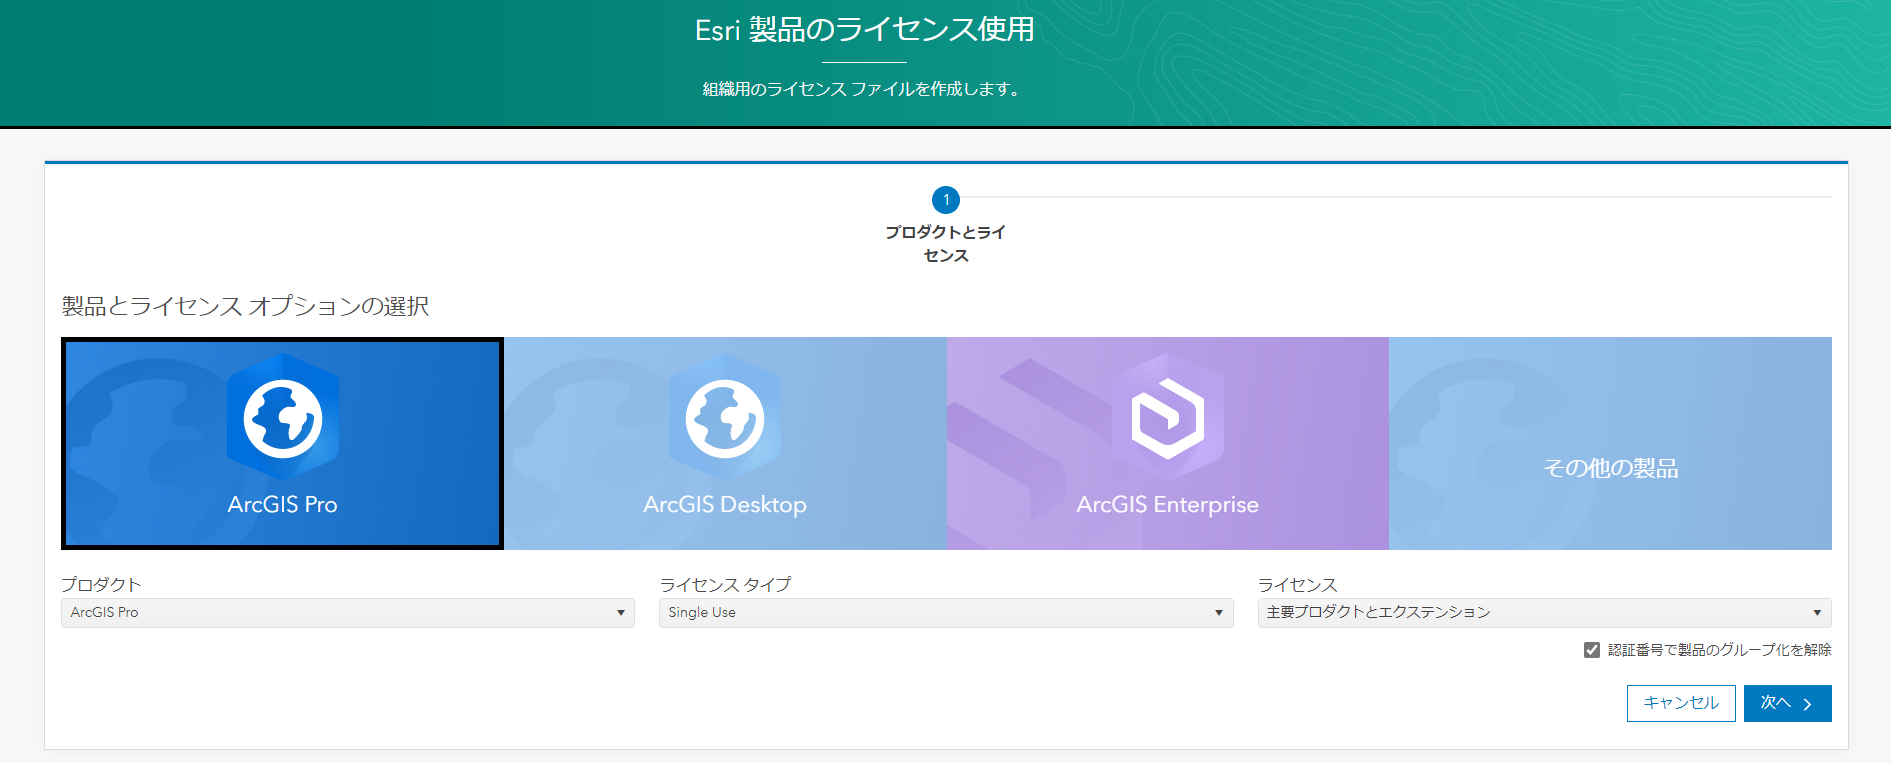Click the プロダクト field label
The height and width of the screenshot is (763, 1891).
[101, 584]
